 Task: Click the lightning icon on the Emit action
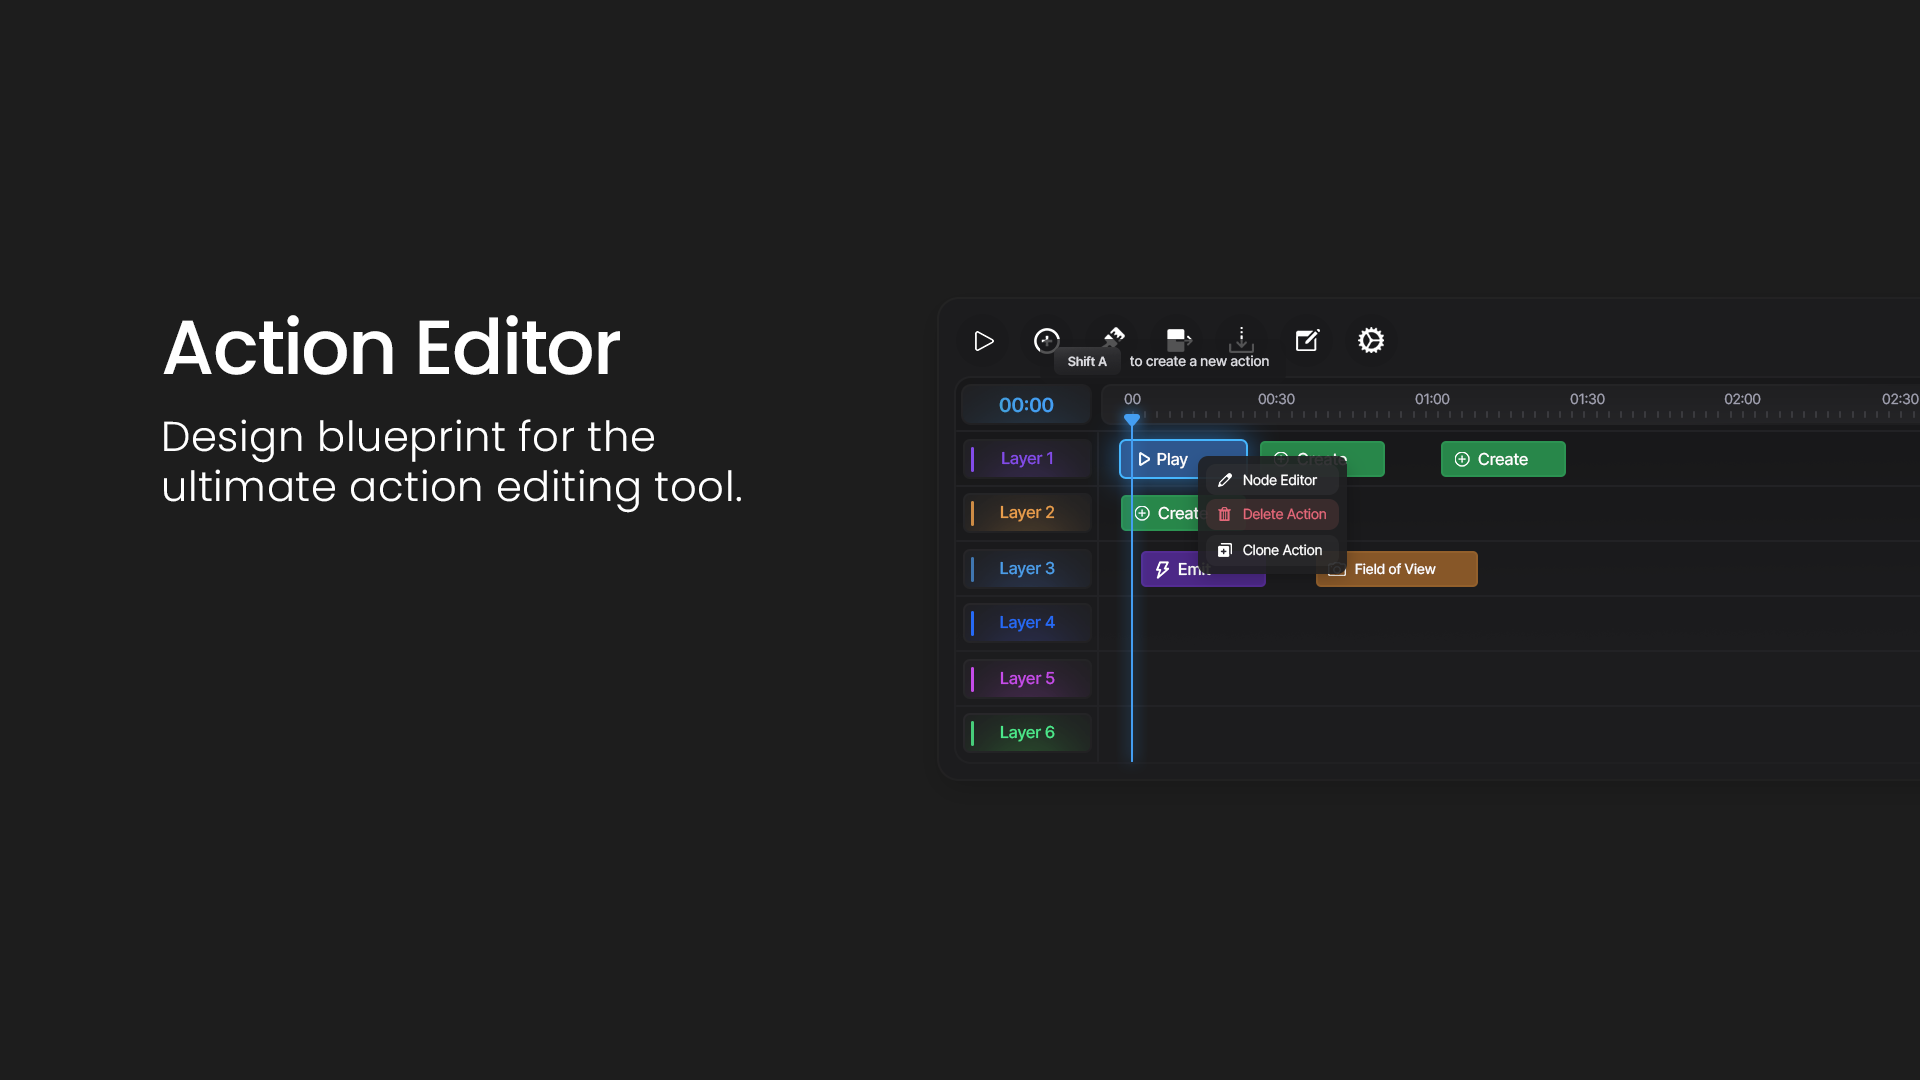[x=1162, y=569]
